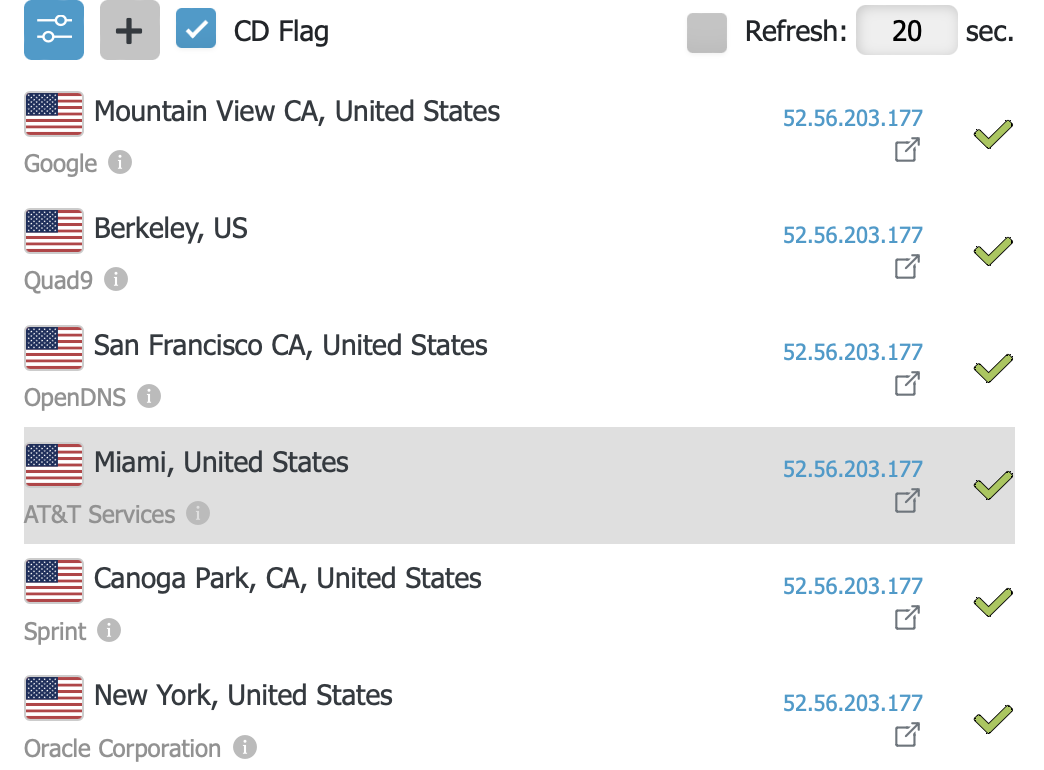
Task: Uncheck the CD Flag checkbox
Action: [196, 29]
